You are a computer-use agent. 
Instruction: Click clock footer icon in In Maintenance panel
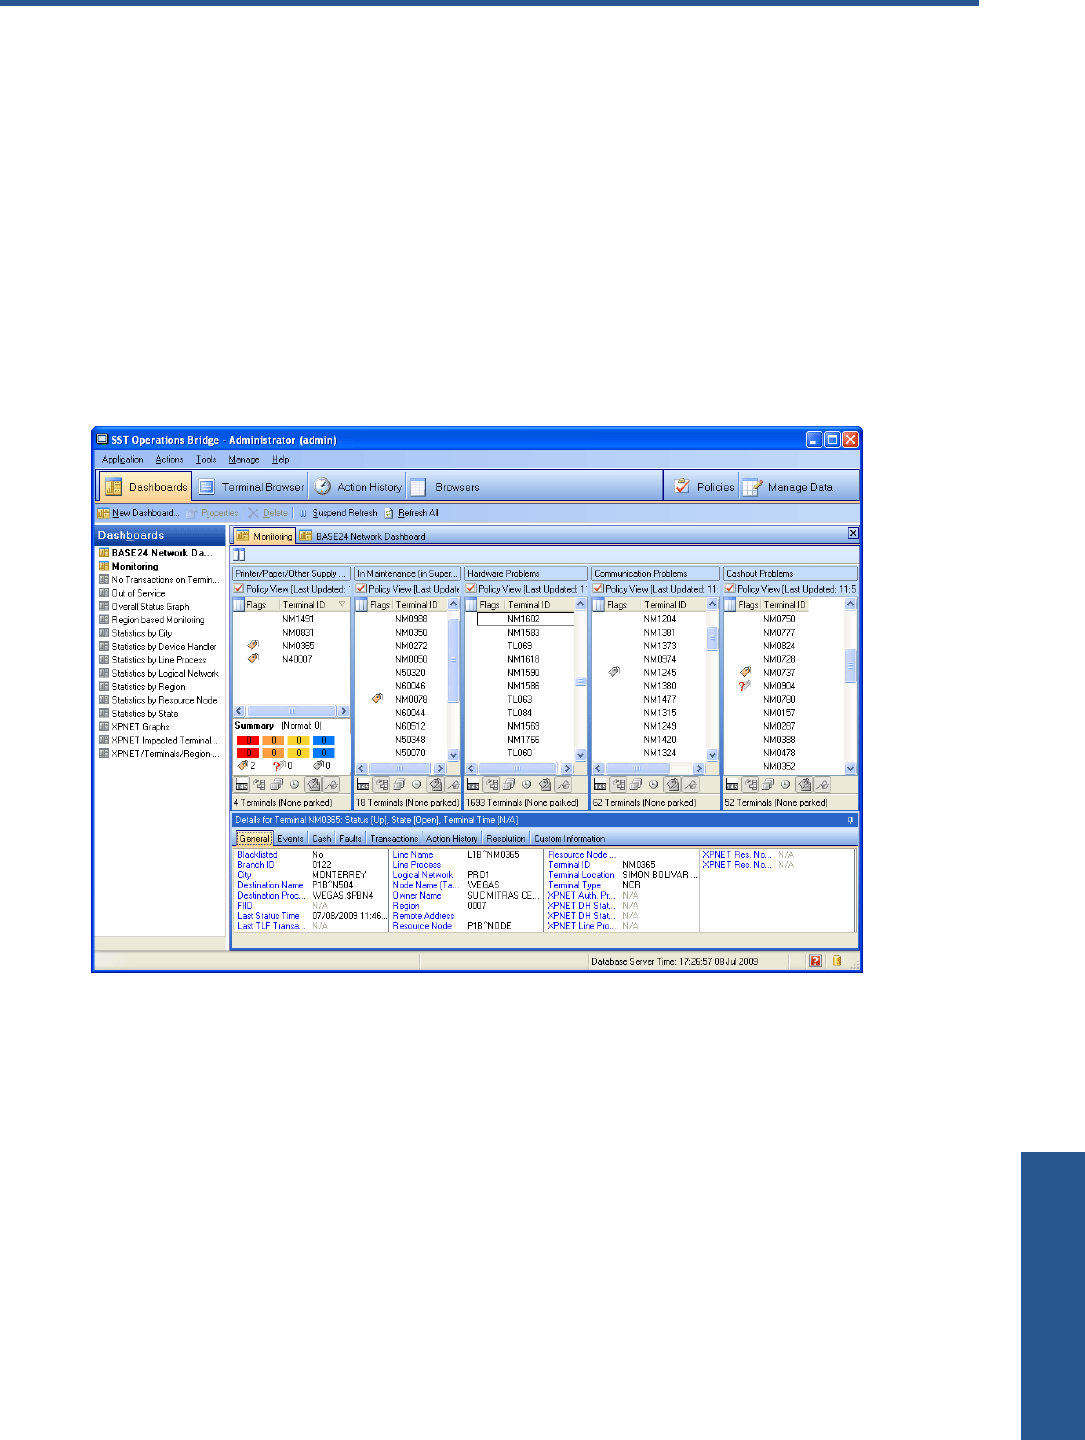tap(416, 785)
